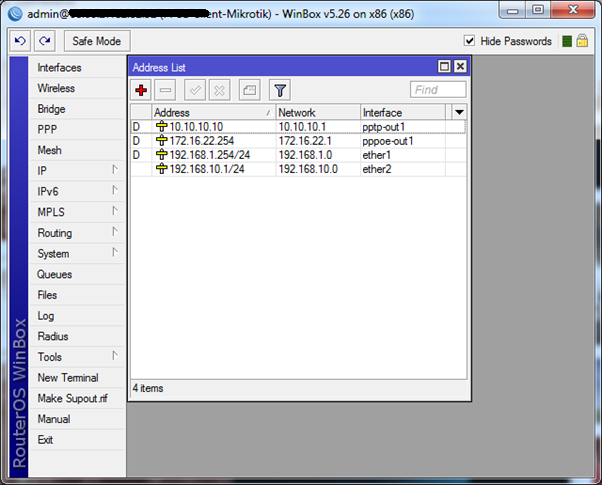Screen dimensions: 602x485
Task: Expand the Tools submenu
Action: (115, 356)
